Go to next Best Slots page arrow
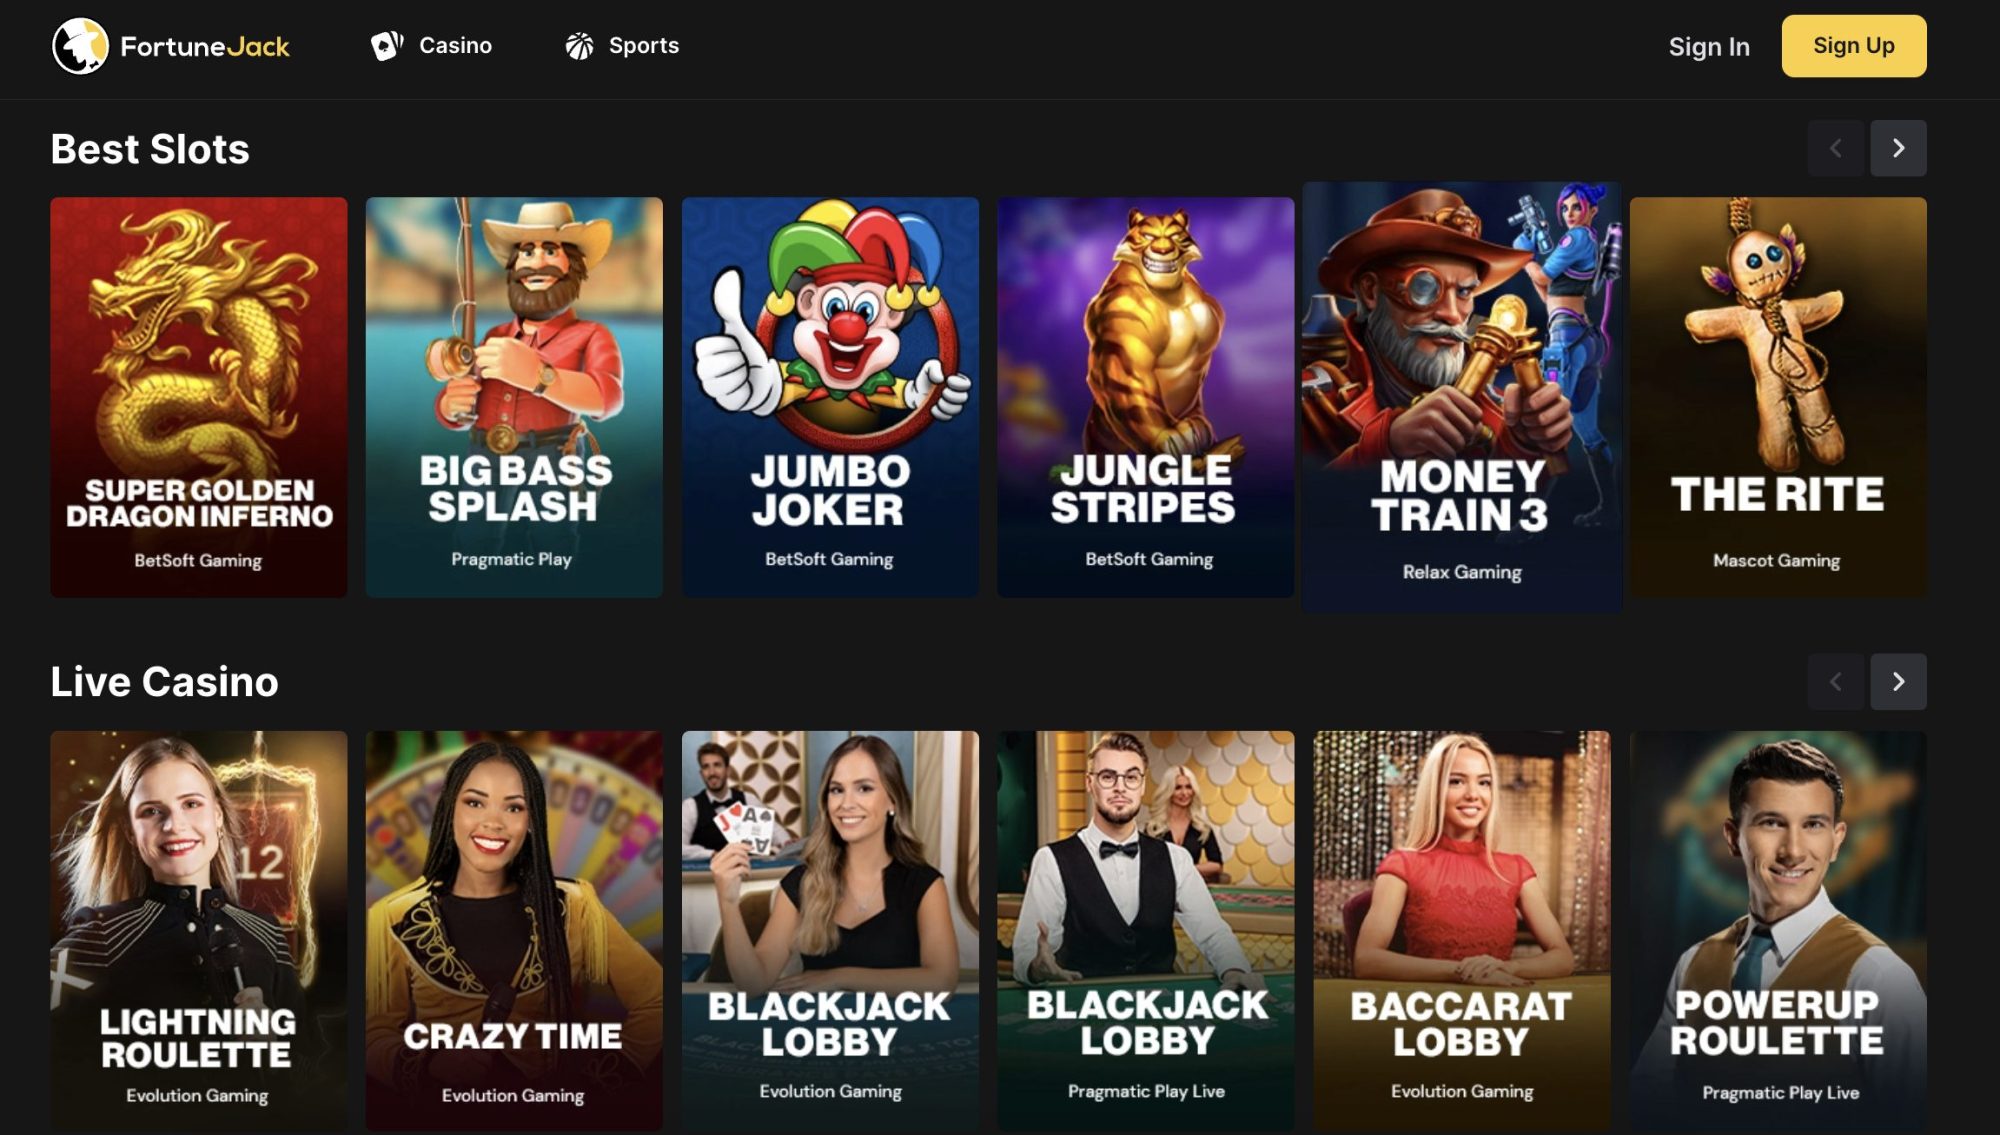Image resolution: width=2000 pixels, height=1135 pixels. pos(1898,148)
